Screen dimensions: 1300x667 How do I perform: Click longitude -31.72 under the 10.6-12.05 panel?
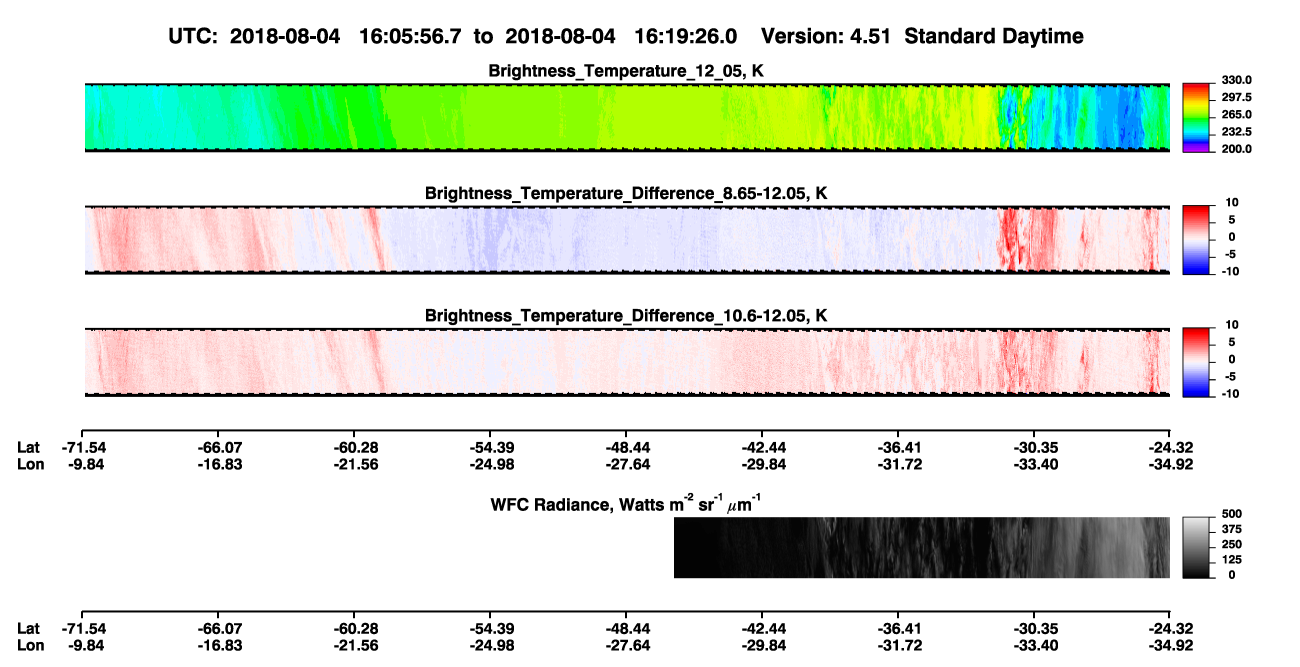898,463
